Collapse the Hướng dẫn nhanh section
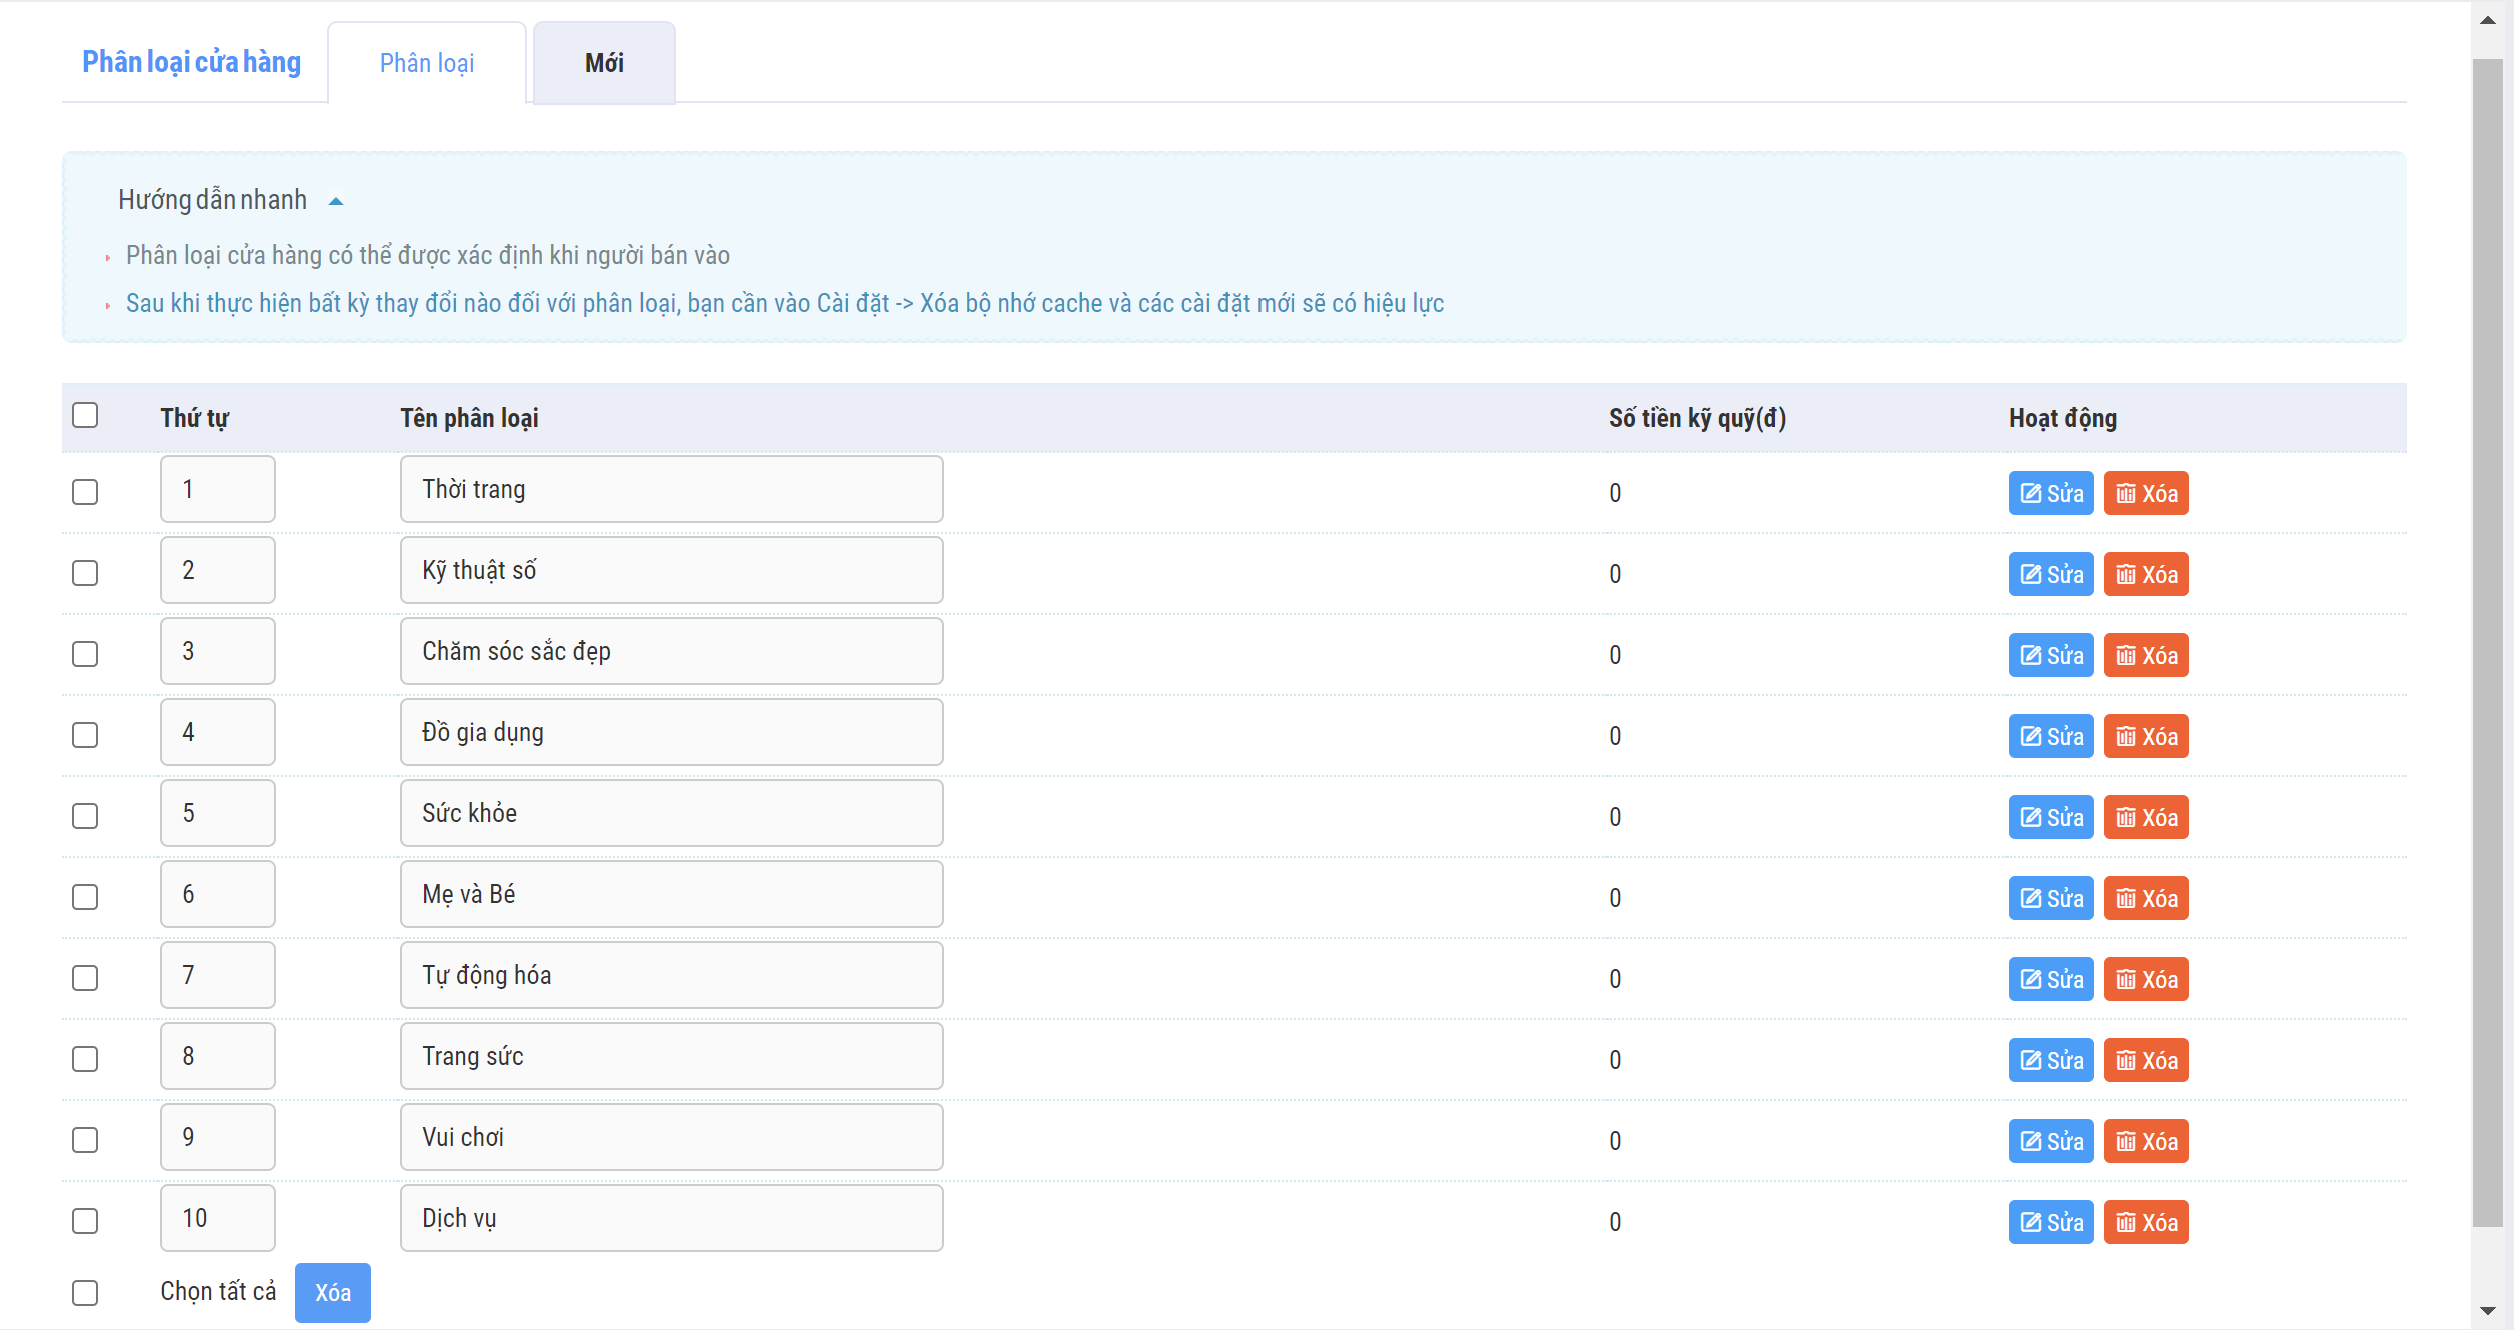The width and height of the screenshot is (2514, 1330). tap(336, 201)
